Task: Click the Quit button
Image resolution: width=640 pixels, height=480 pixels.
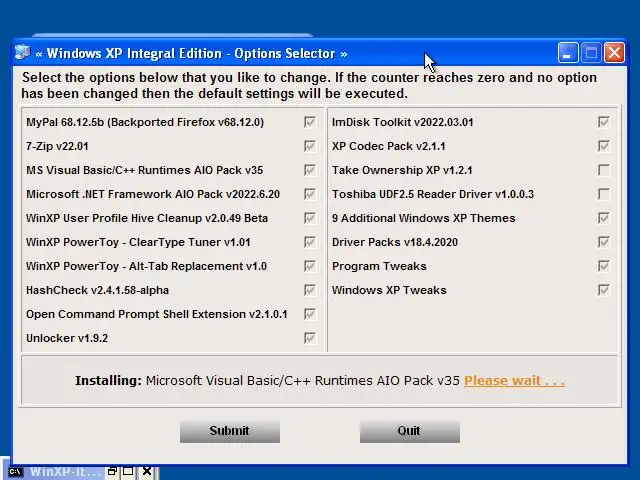Action: [x=409, y=431]
